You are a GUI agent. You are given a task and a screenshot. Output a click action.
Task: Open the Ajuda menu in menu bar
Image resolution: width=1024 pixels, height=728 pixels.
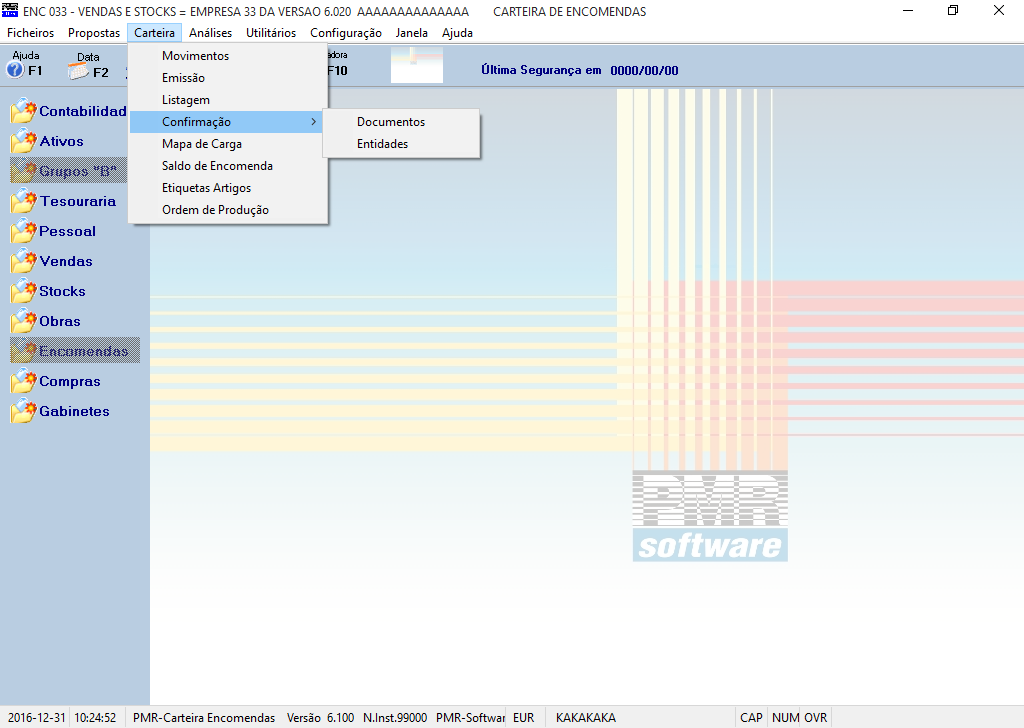457,33
